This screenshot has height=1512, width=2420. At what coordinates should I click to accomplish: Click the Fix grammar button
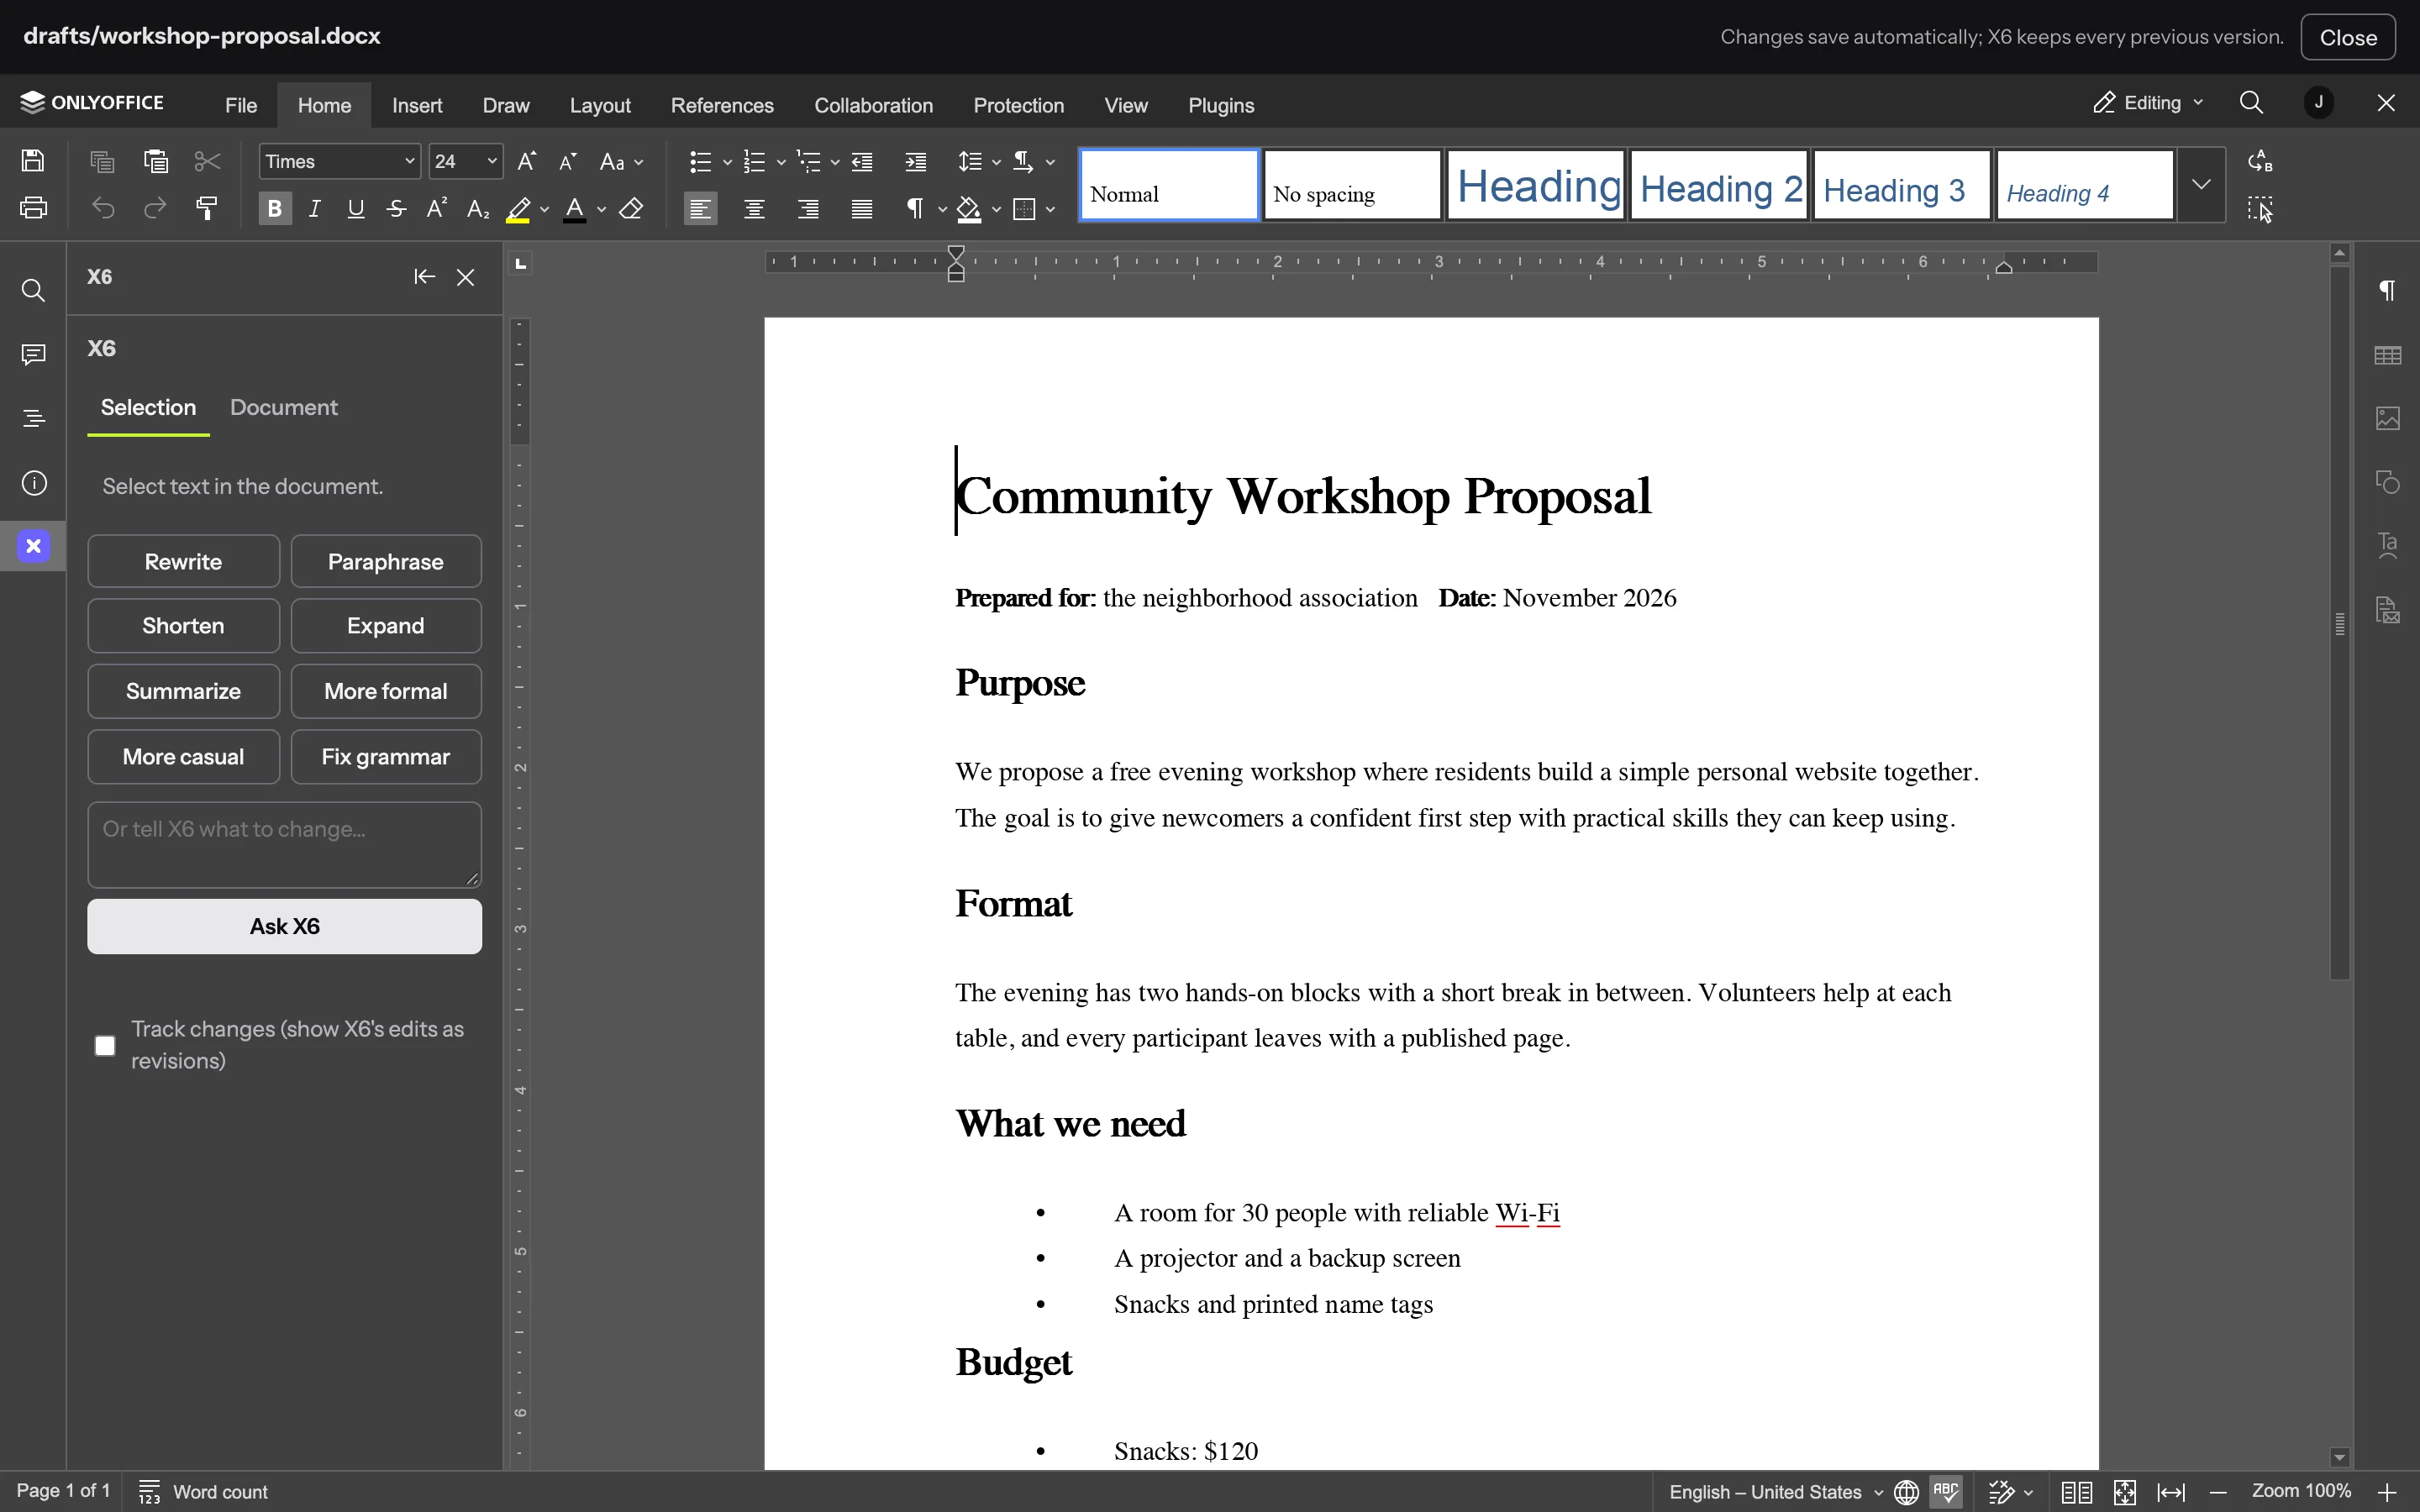(x=386, y=757)
